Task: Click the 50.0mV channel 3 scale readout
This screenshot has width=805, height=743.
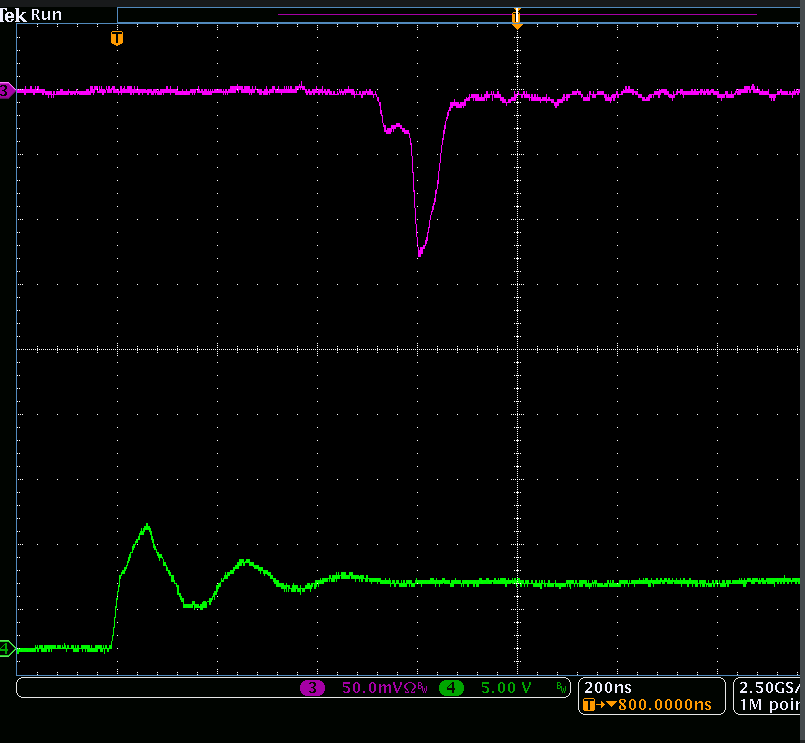Action: point(370,688)
